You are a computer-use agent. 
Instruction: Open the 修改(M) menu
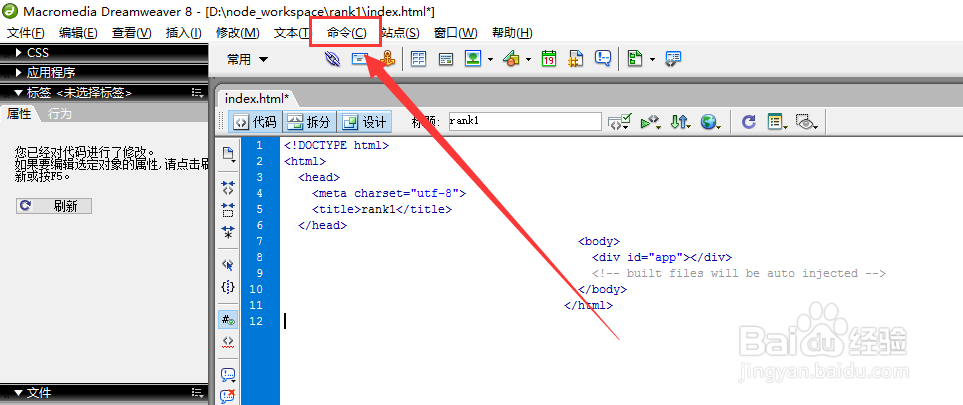coord(238,33)
